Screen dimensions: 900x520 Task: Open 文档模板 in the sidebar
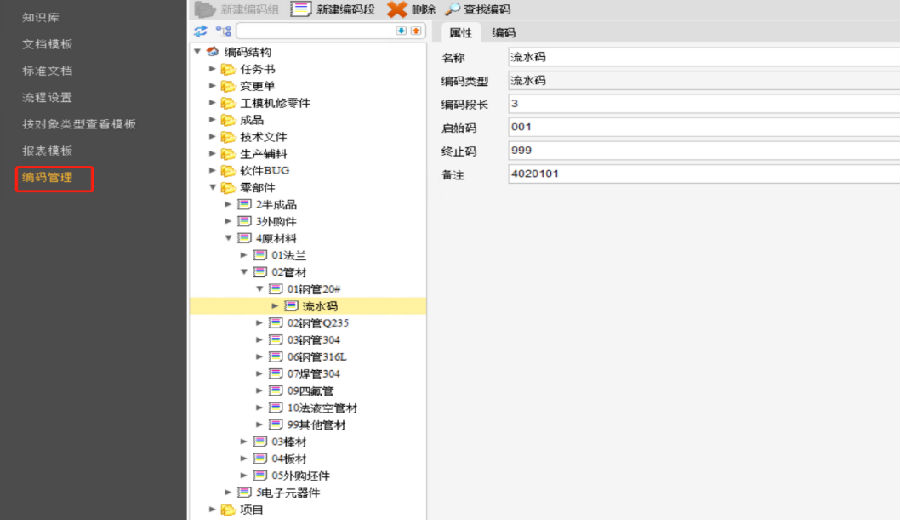pos(47,44)
